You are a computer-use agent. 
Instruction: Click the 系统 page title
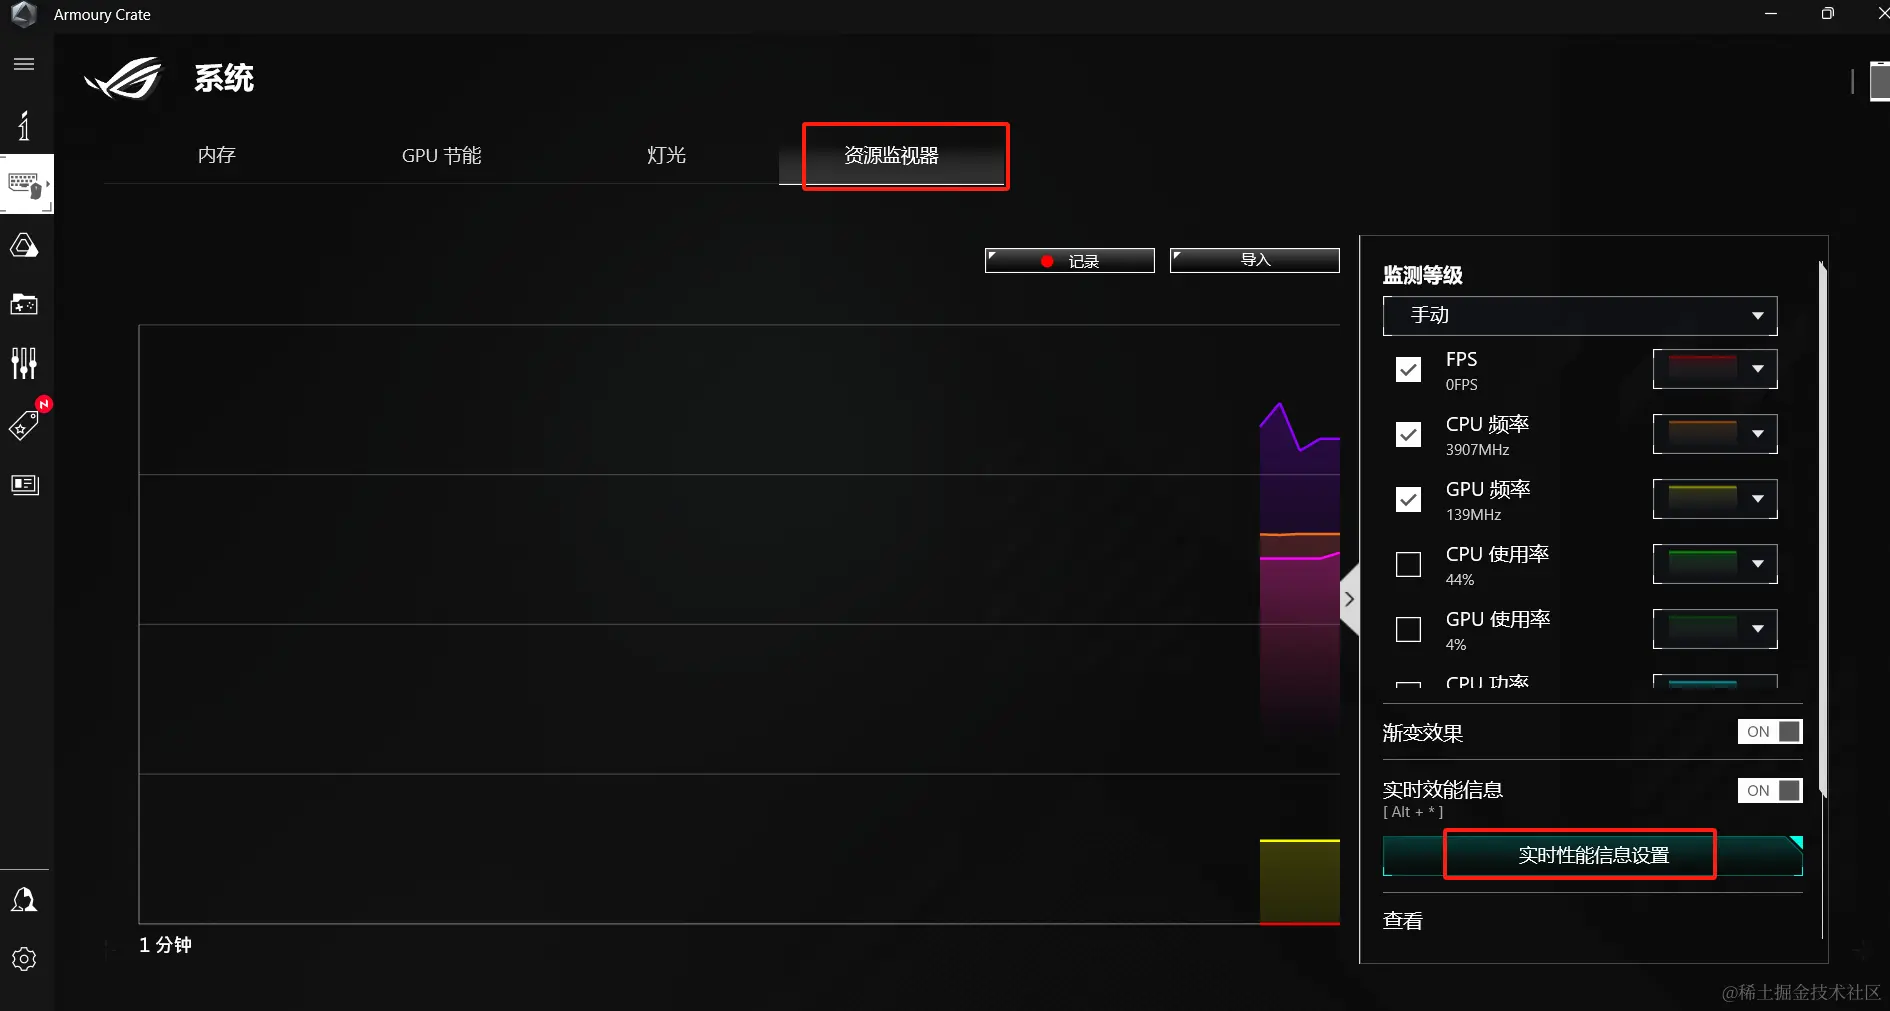click(224, 78)
